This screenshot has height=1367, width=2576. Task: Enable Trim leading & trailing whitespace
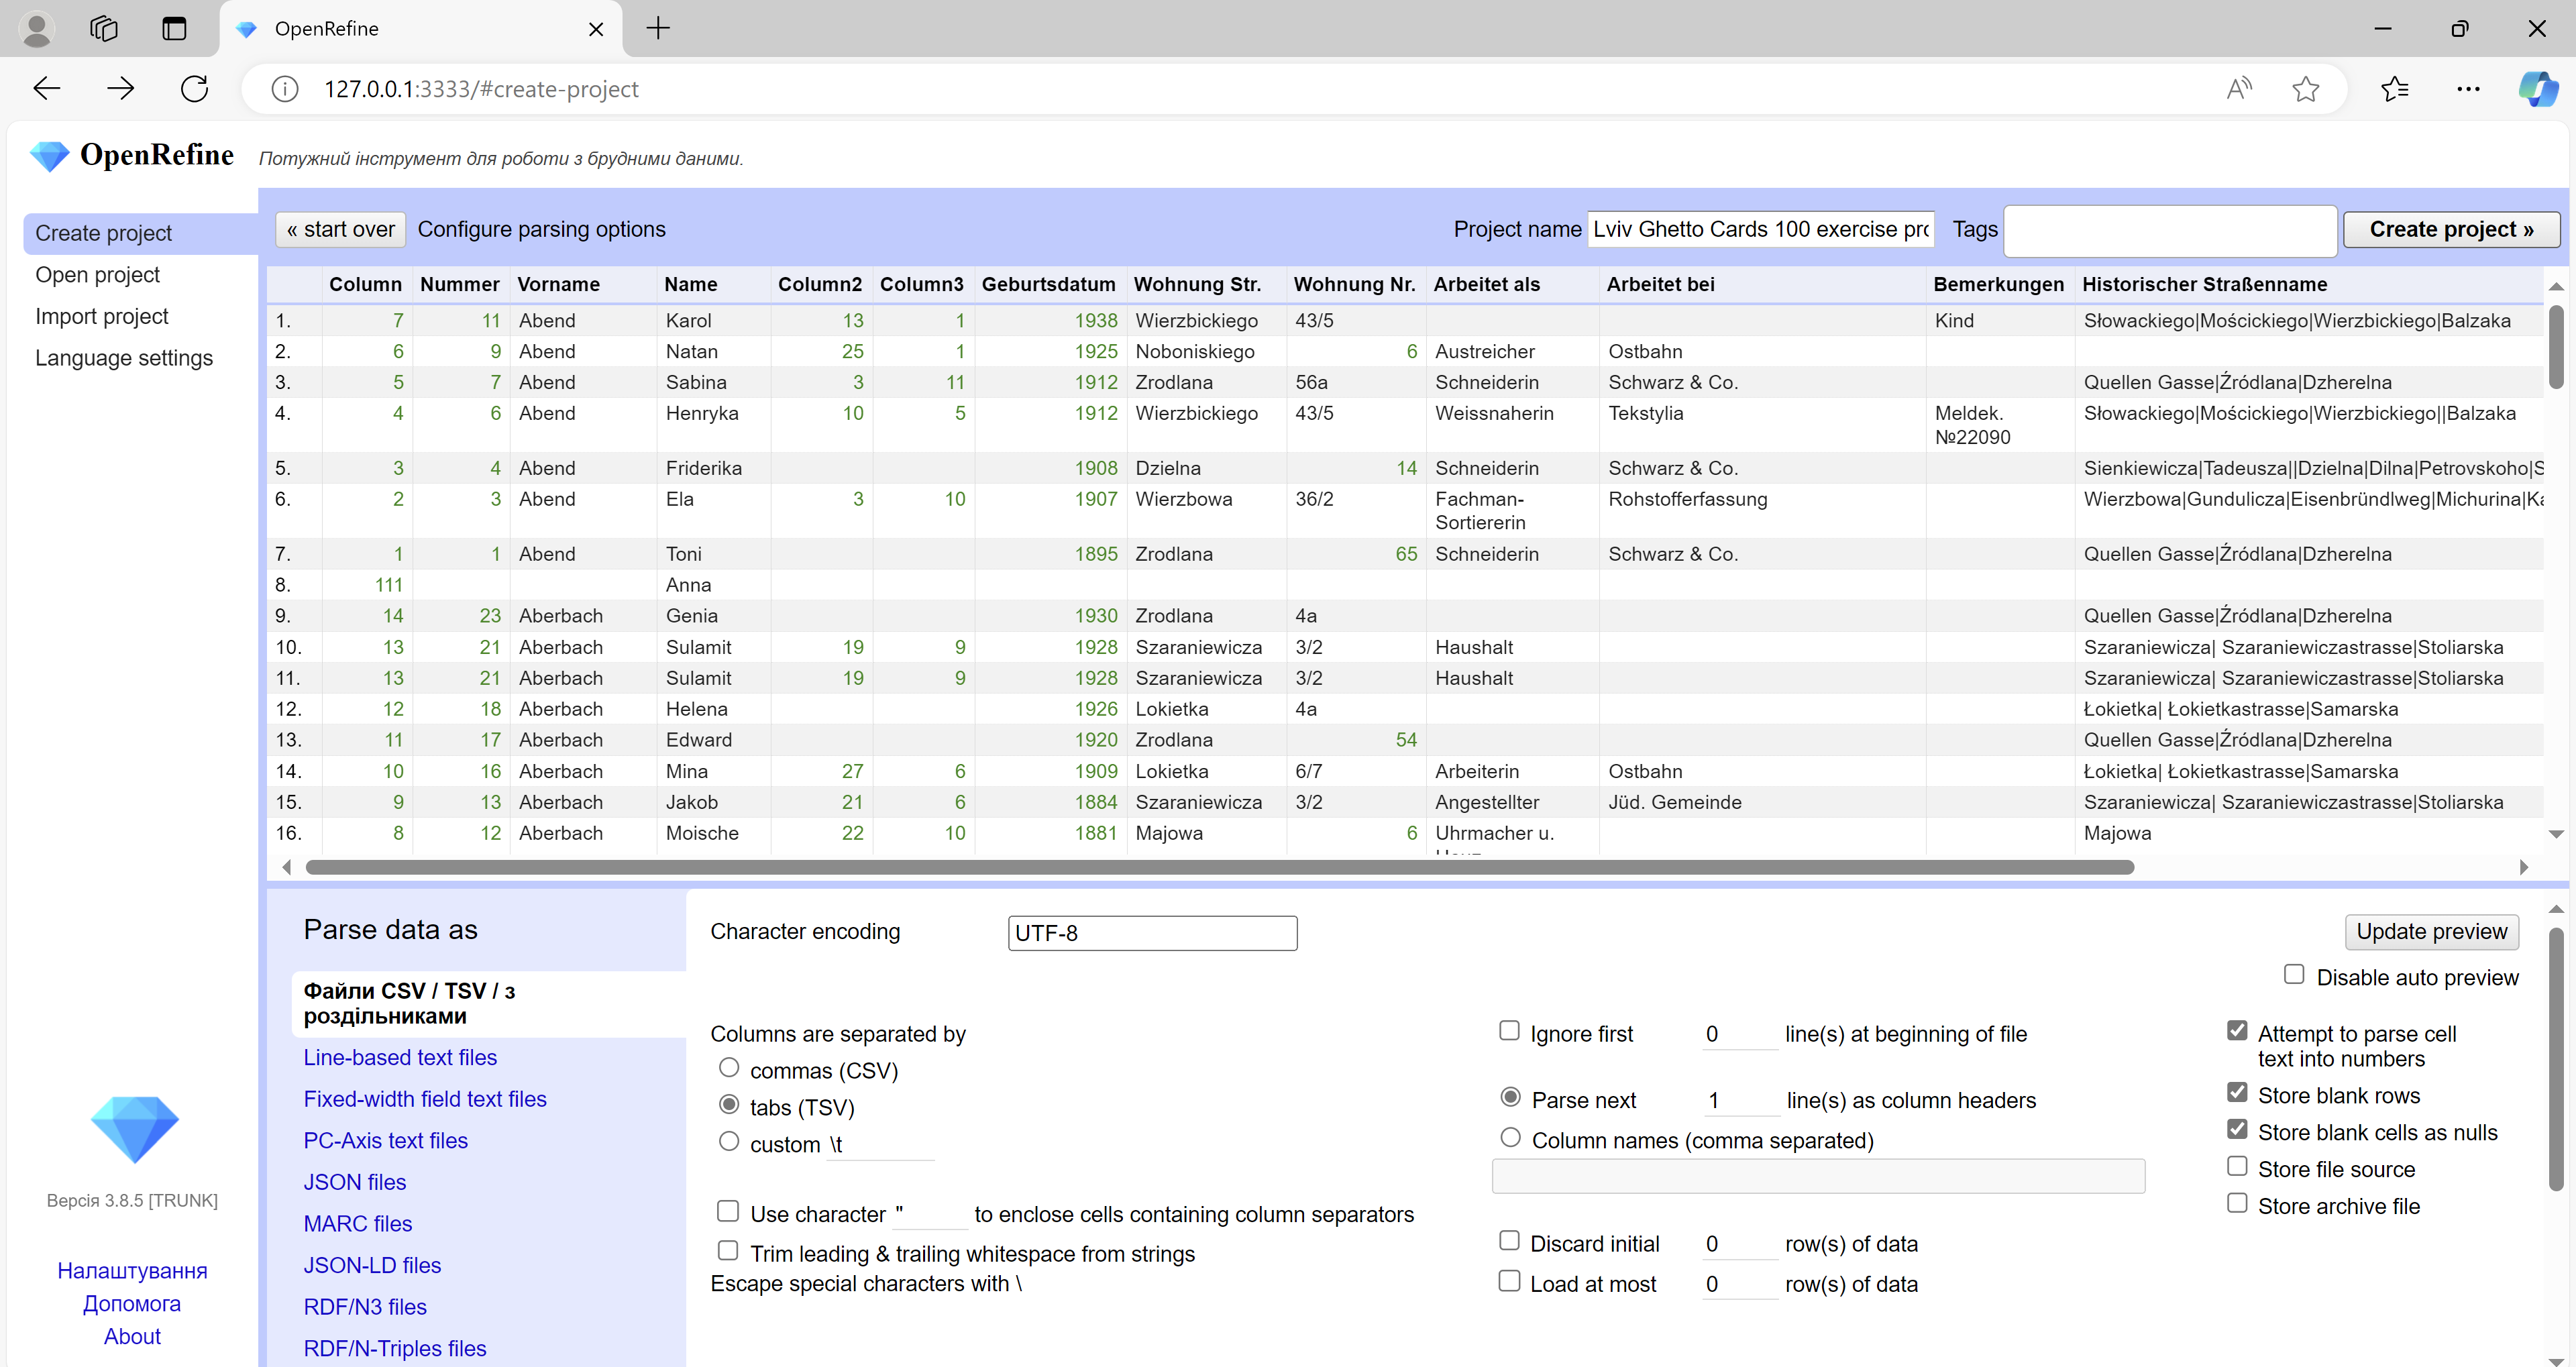click(x=728, y=1251)
